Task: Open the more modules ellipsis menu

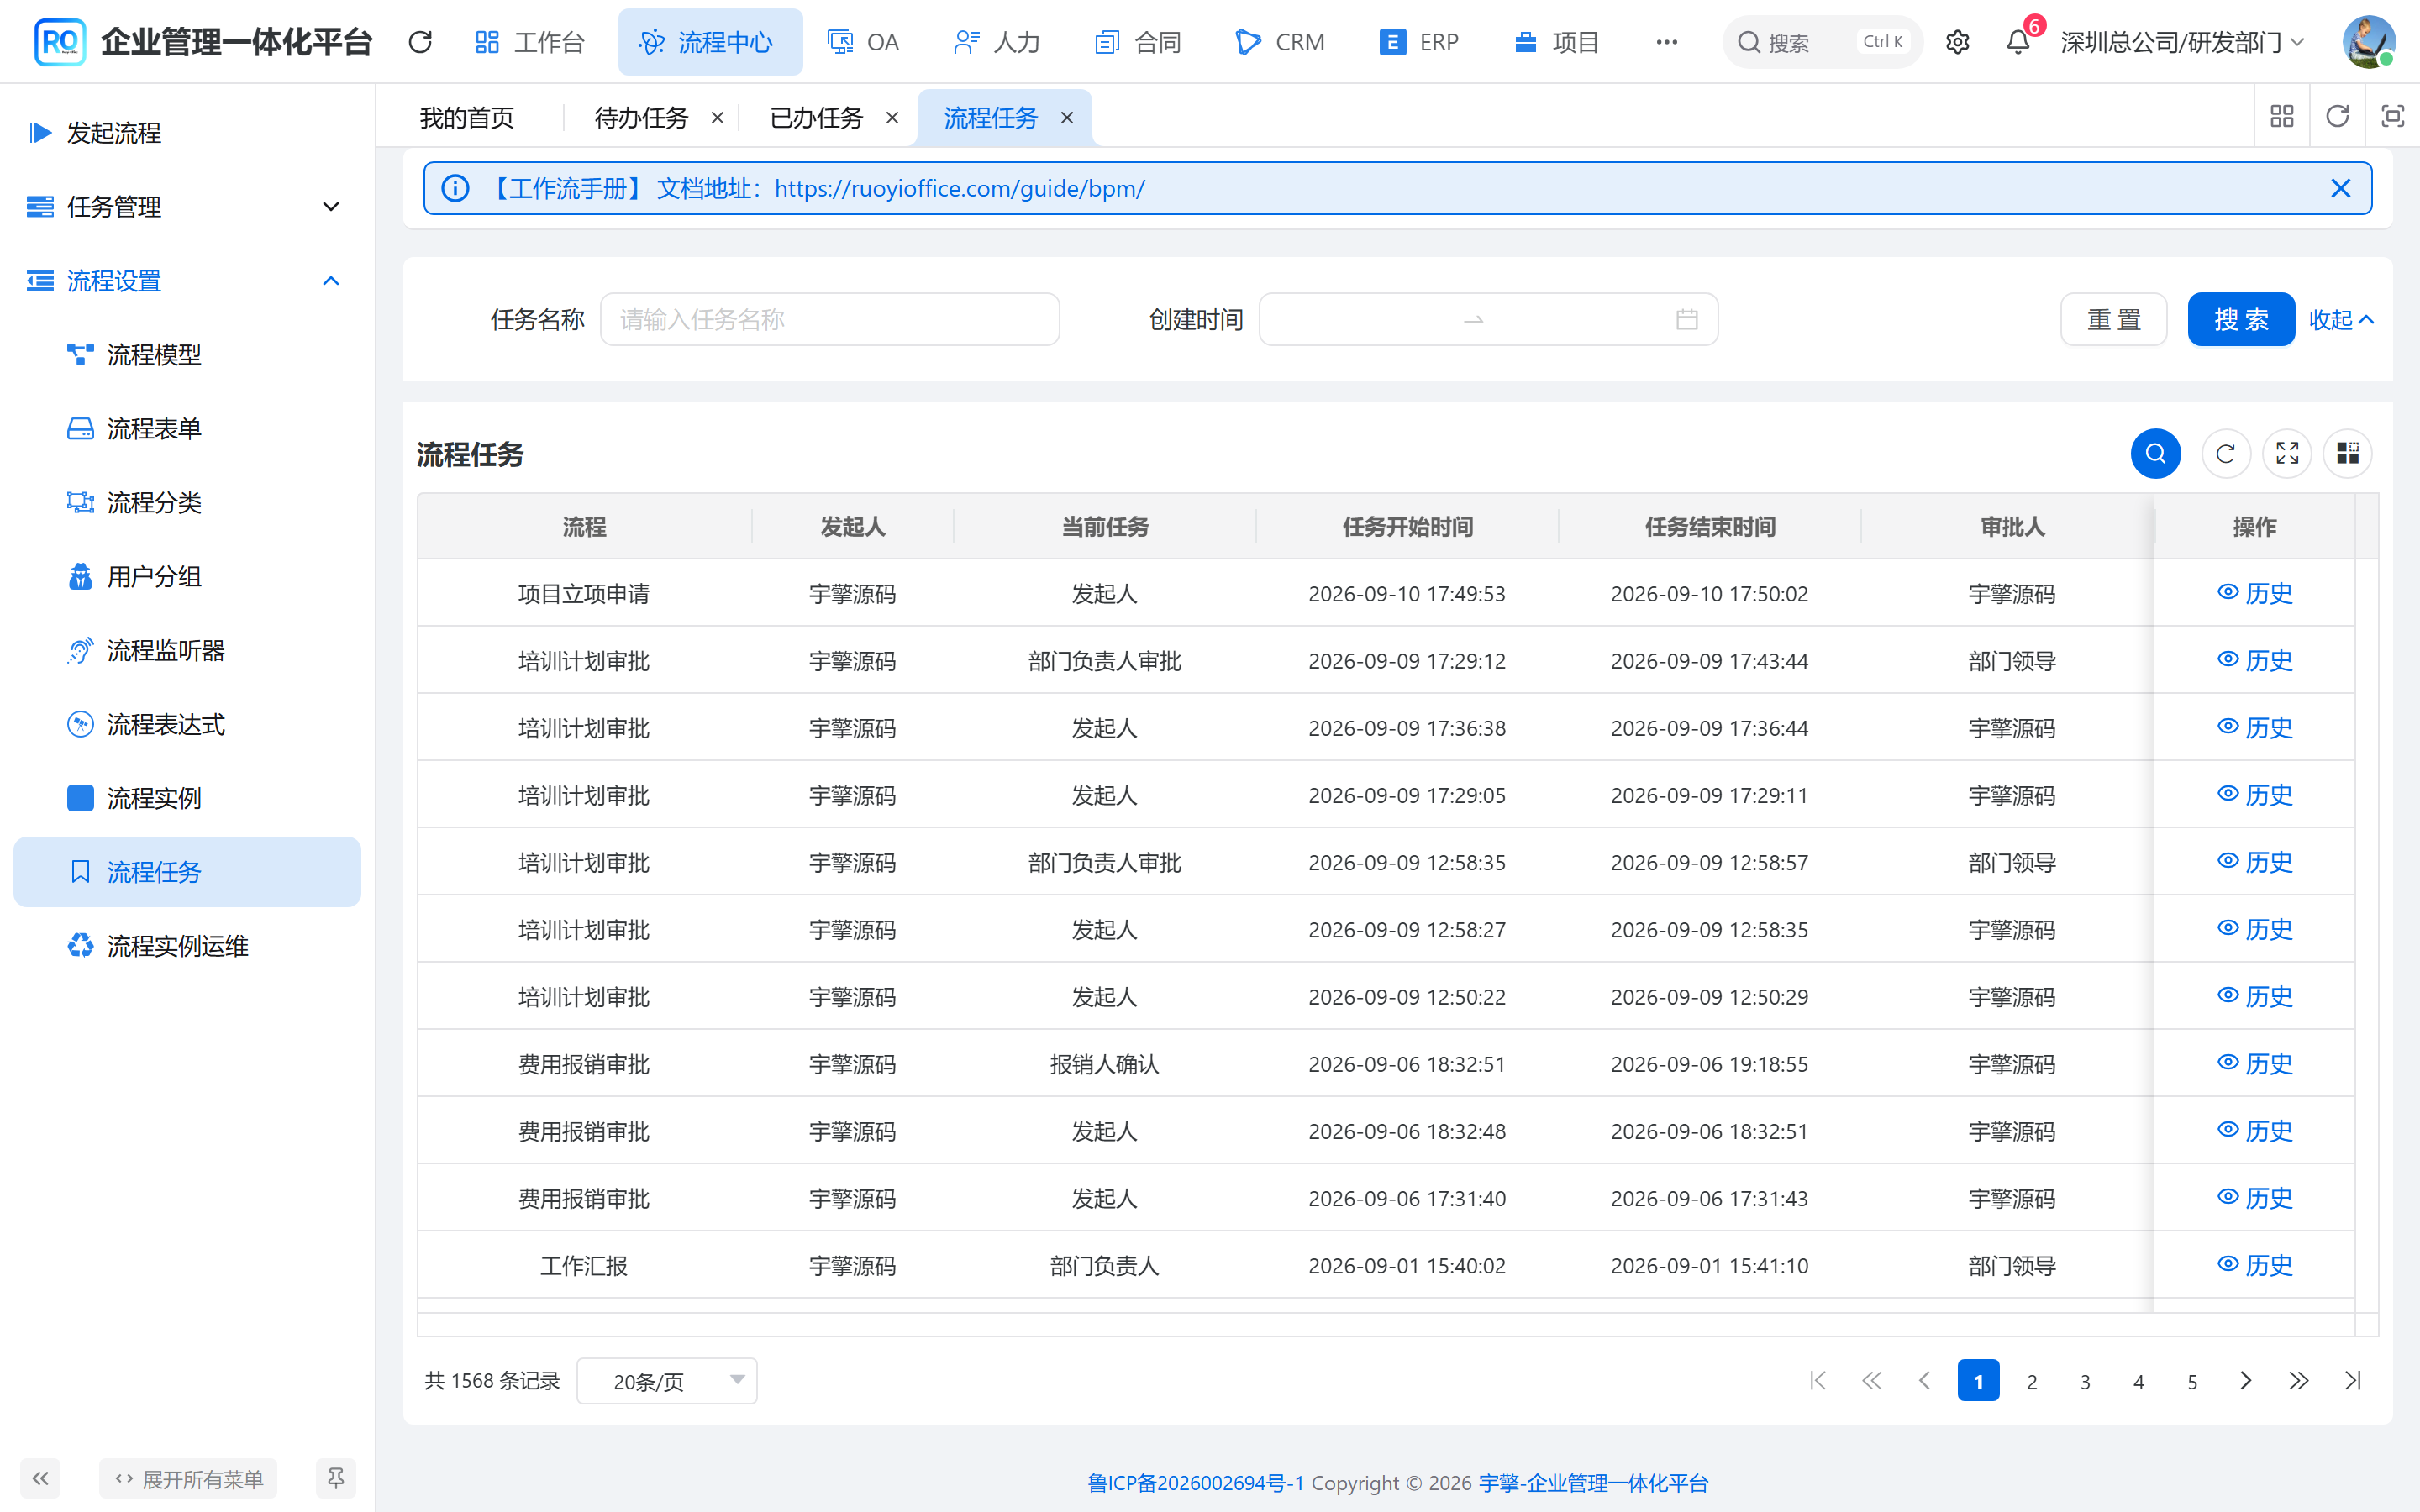Action: [x=1666, y=42]
